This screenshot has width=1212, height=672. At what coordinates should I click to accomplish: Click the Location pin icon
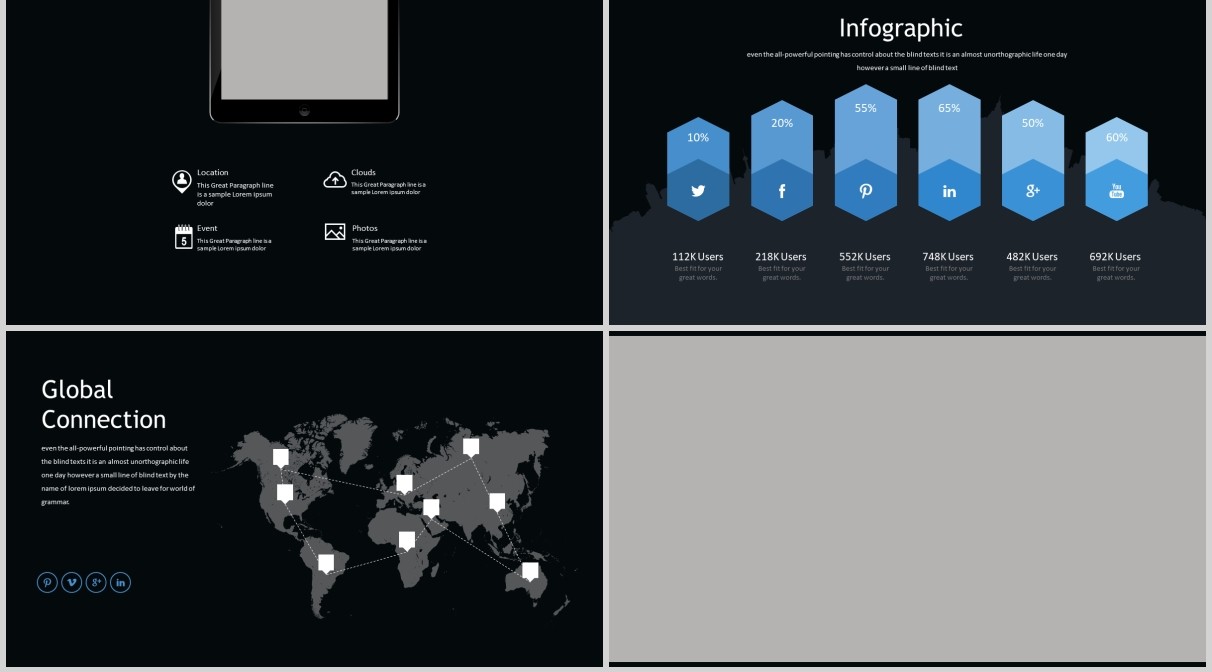click(181, 181)
